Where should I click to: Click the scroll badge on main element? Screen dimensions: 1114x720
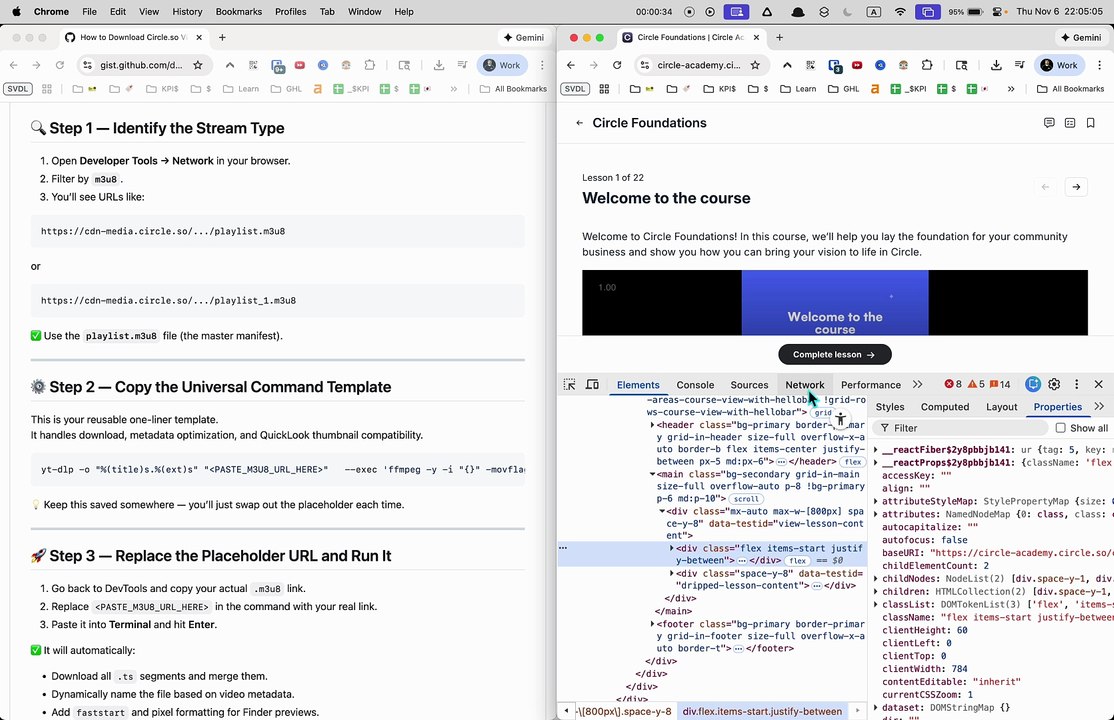coord(746,499)
